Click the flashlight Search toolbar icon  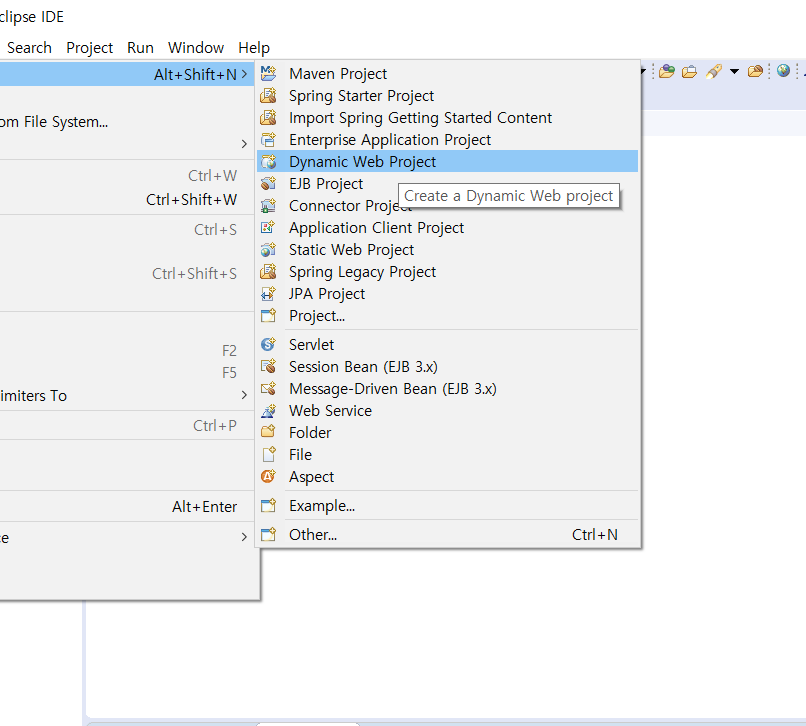713,71
